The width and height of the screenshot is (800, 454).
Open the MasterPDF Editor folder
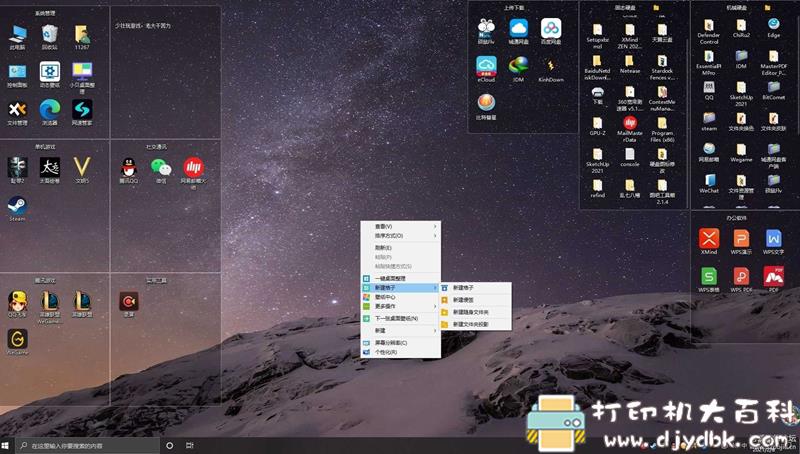click(773, 63)
